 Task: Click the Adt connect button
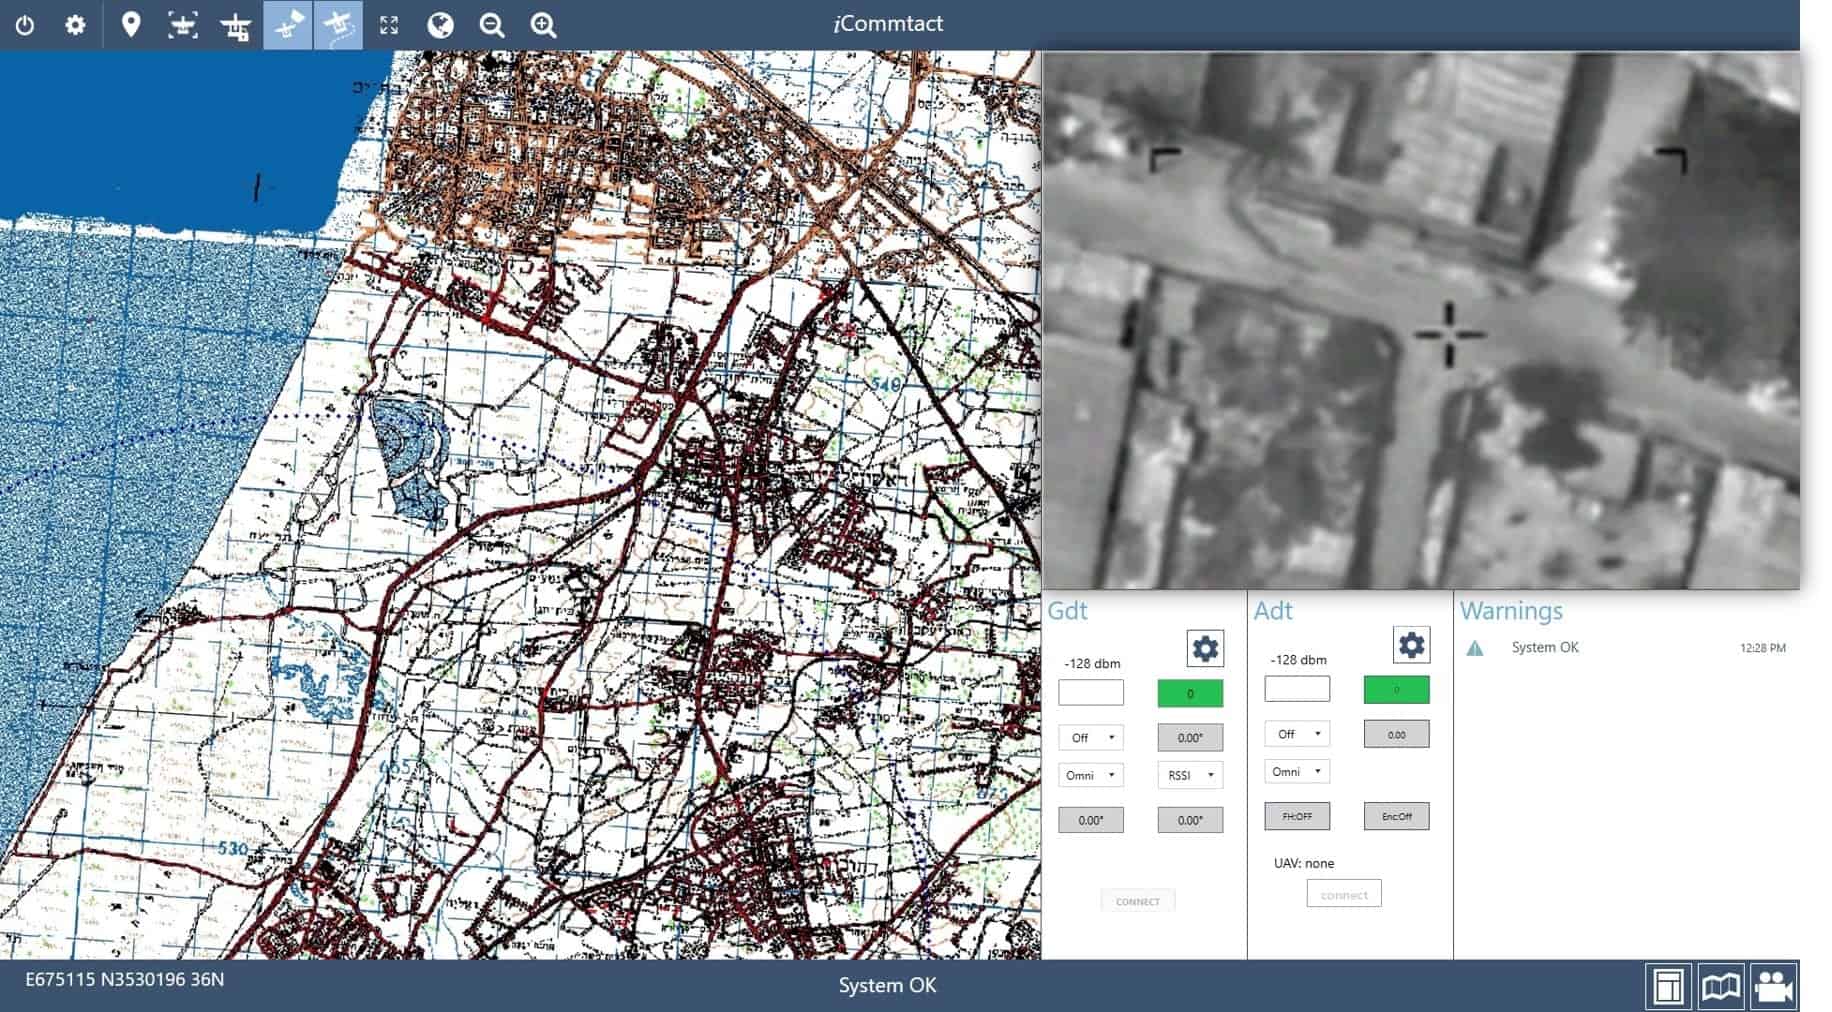(x=1344, y=894)
